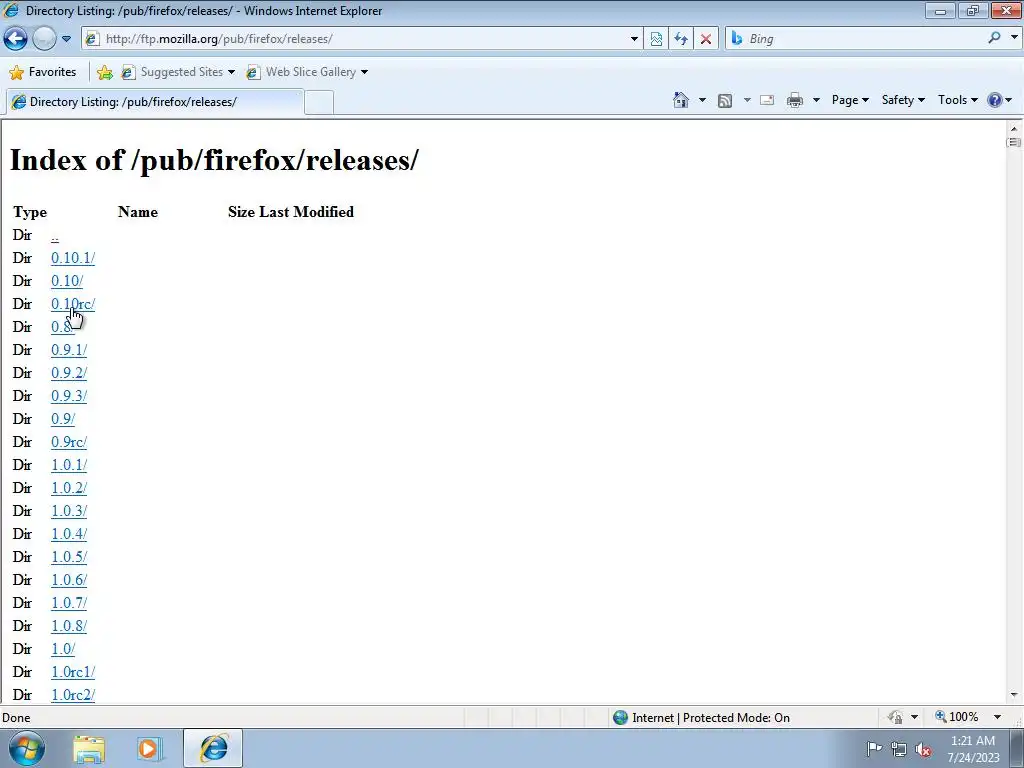This screenshot has width=1024, height=768.
Task: Click the Stop loading icon
Action: tap(706, 39)
